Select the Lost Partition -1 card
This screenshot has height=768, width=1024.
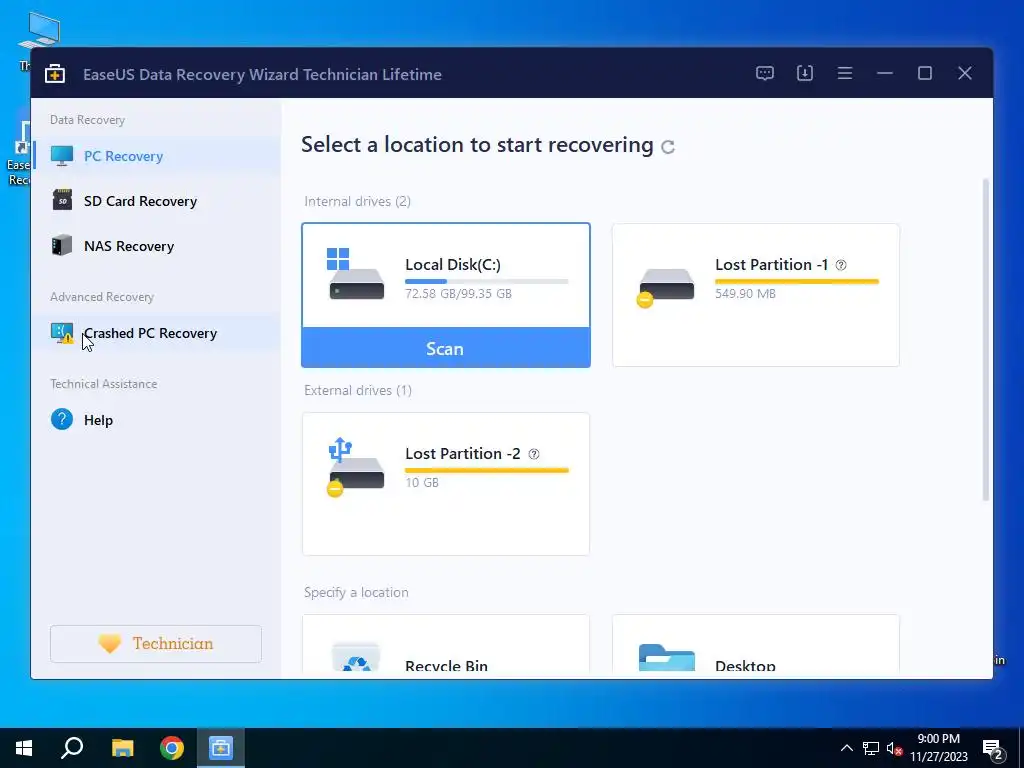coord(756,295)
